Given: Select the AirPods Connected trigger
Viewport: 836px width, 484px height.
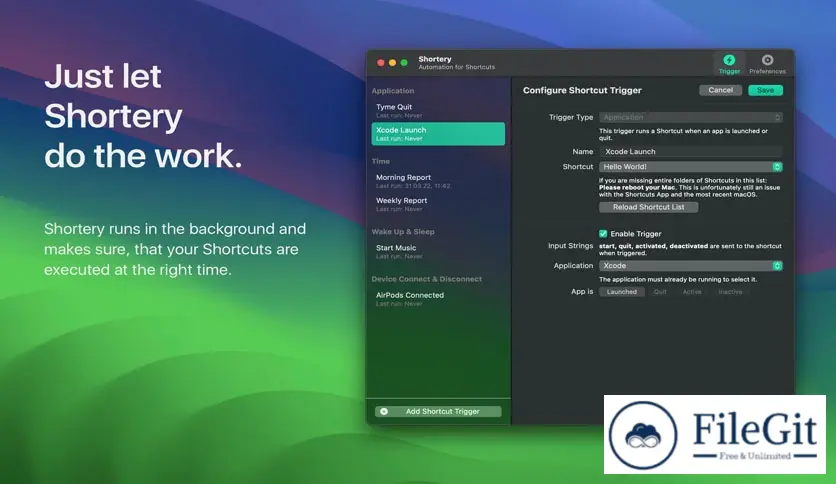Looking at the screenshot, I should pyautogui.click(x=438, y=299).
